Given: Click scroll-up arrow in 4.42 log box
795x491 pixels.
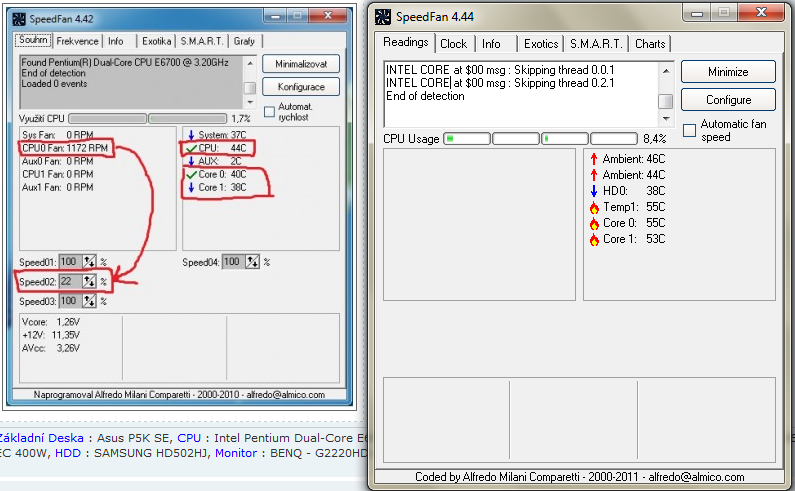Looking at the screenshot, I should tap(250, 63).
